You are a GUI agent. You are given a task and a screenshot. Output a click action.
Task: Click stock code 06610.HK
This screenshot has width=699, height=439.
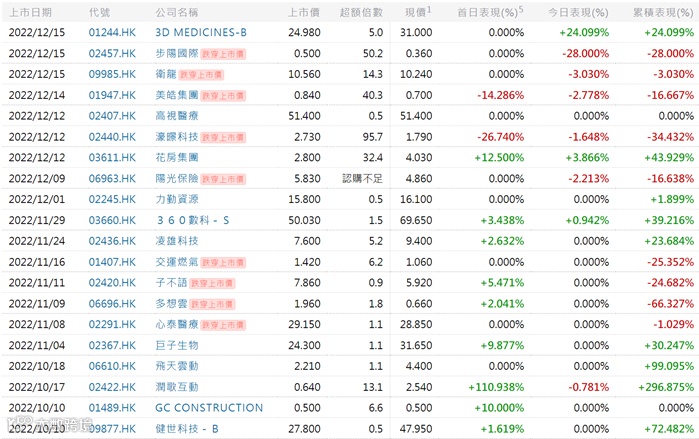pos(112,366)
